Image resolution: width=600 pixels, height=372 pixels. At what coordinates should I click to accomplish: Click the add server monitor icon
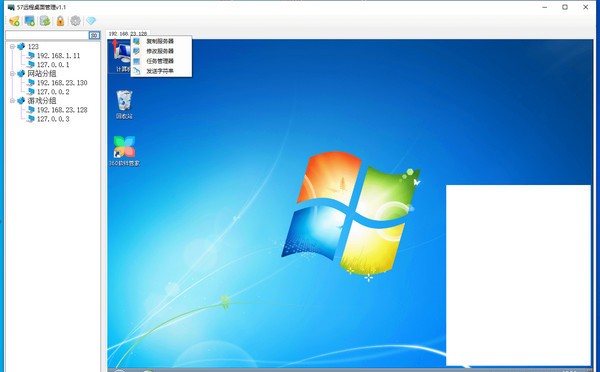click(29, 21)
